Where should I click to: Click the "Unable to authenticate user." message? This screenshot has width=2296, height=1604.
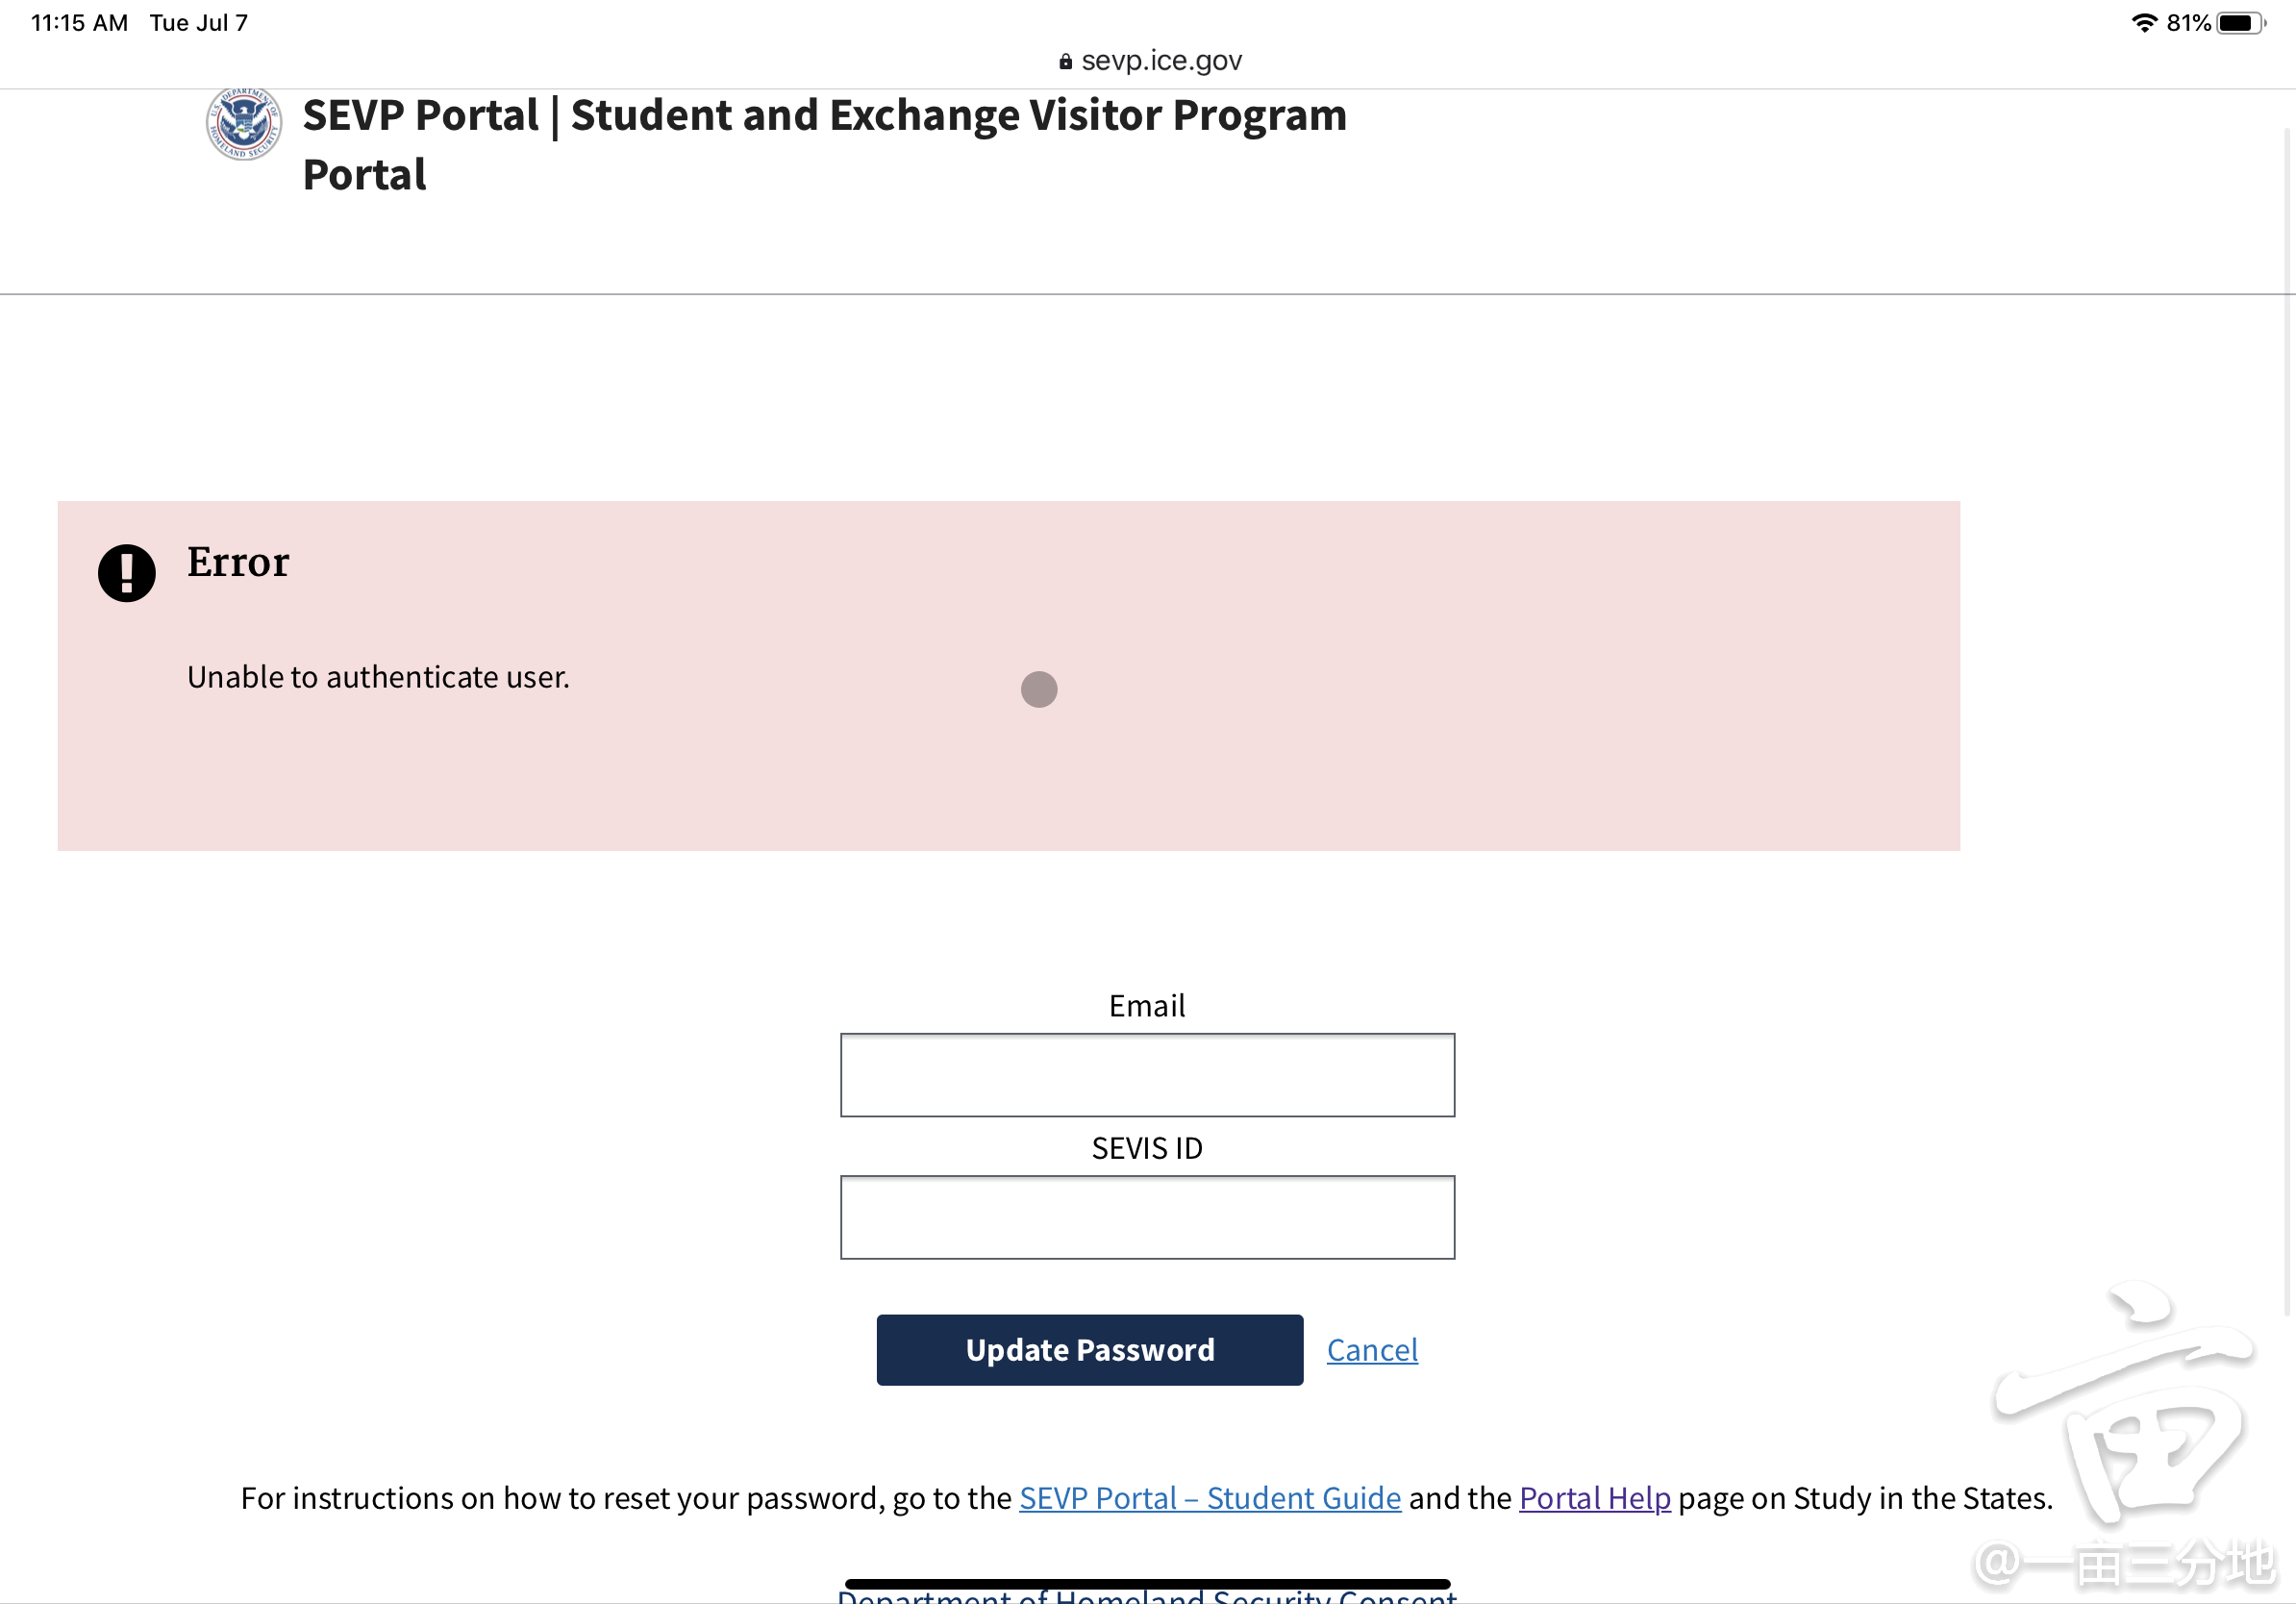(378, 677)
